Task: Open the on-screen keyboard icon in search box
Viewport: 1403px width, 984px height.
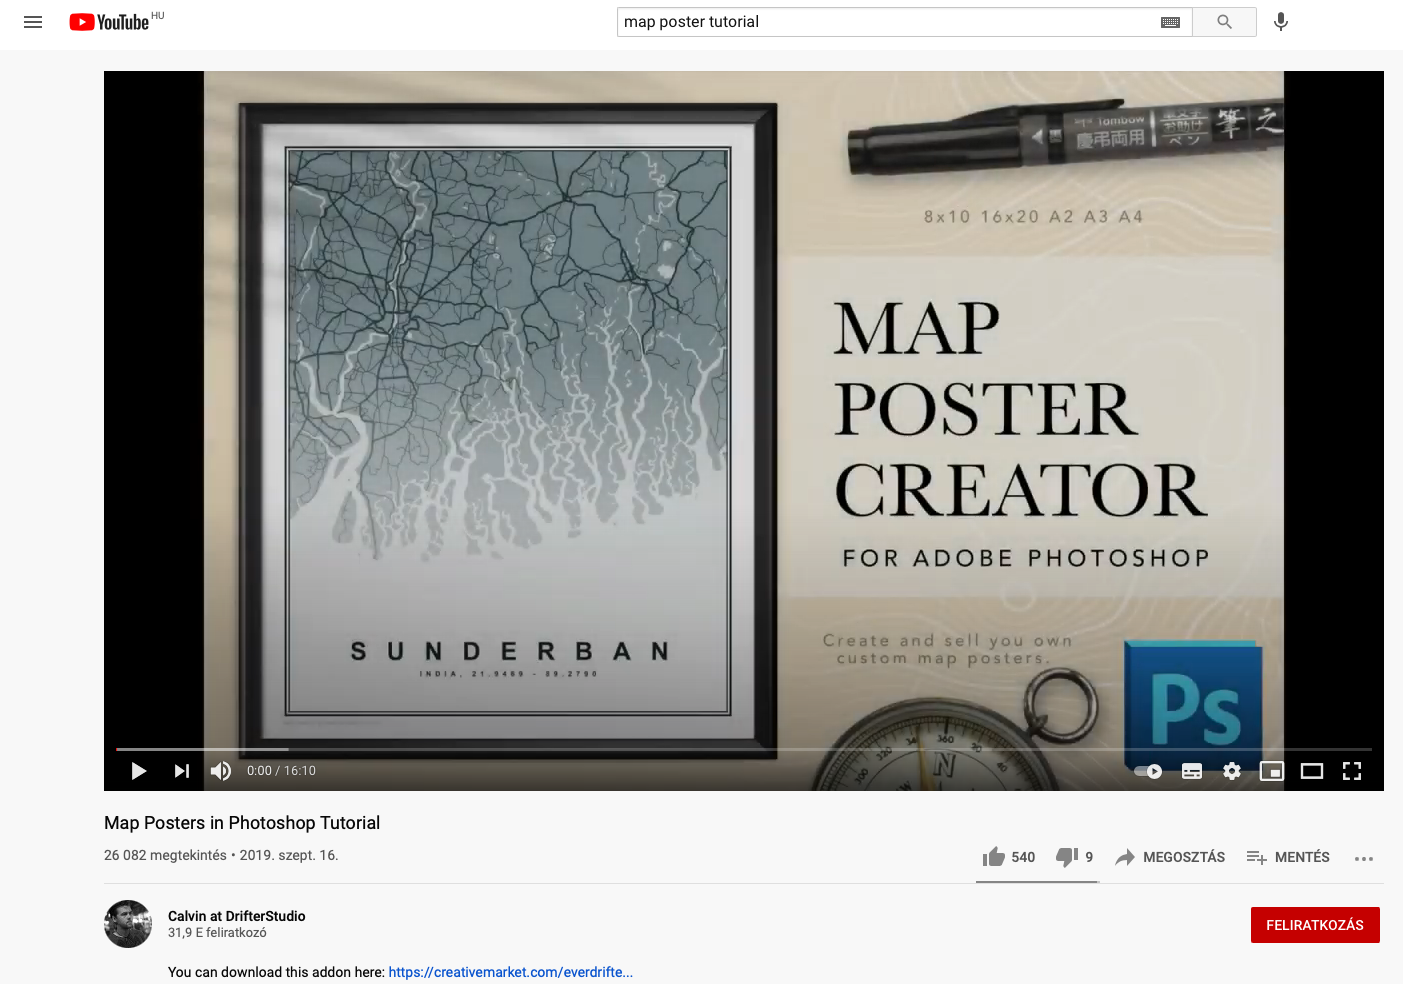Action: [x=1171, y=22]
